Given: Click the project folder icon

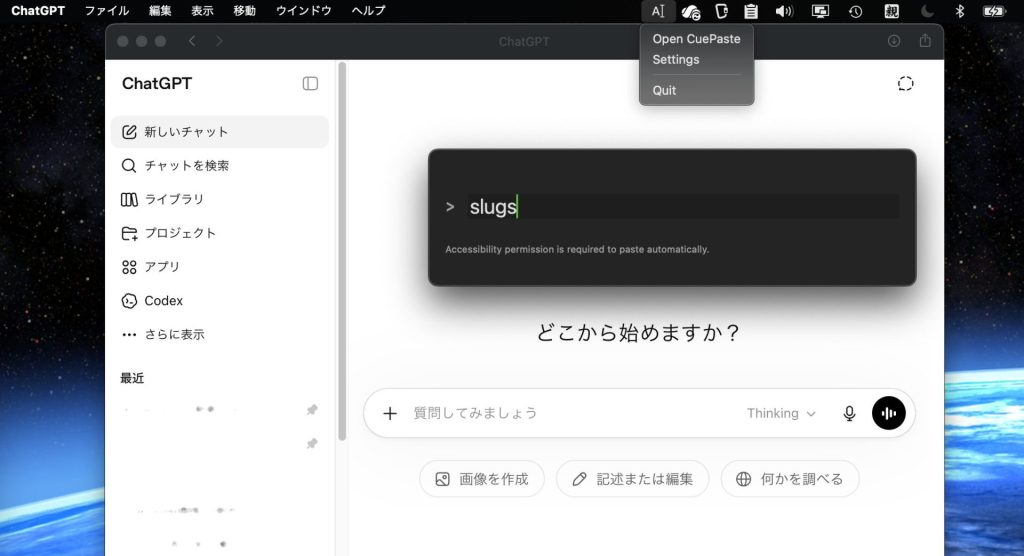Looking at the screenshot, I should [129, 233].
